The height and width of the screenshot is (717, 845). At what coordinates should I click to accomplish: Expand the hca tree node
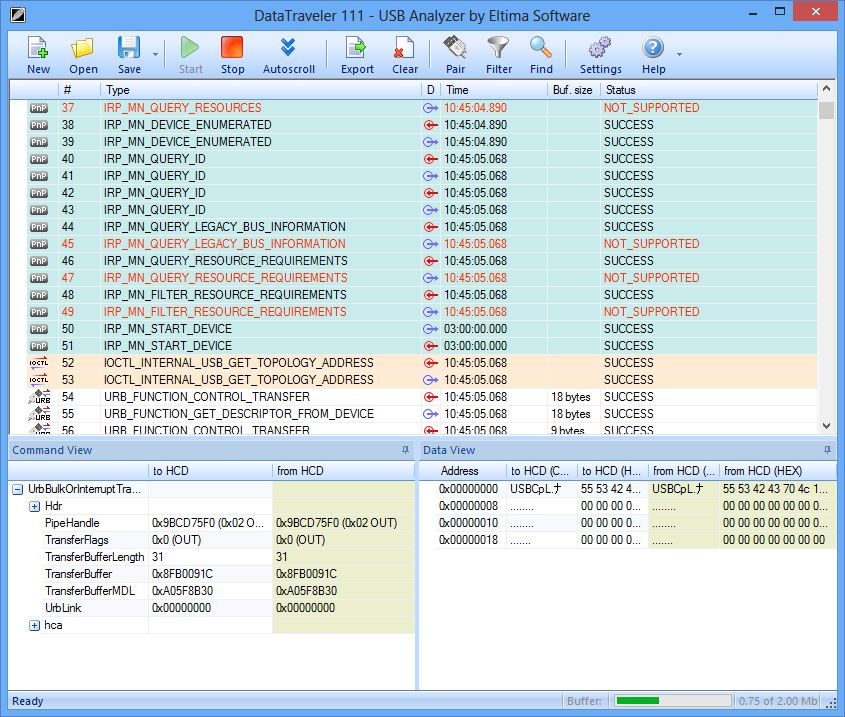coord(34,625)
